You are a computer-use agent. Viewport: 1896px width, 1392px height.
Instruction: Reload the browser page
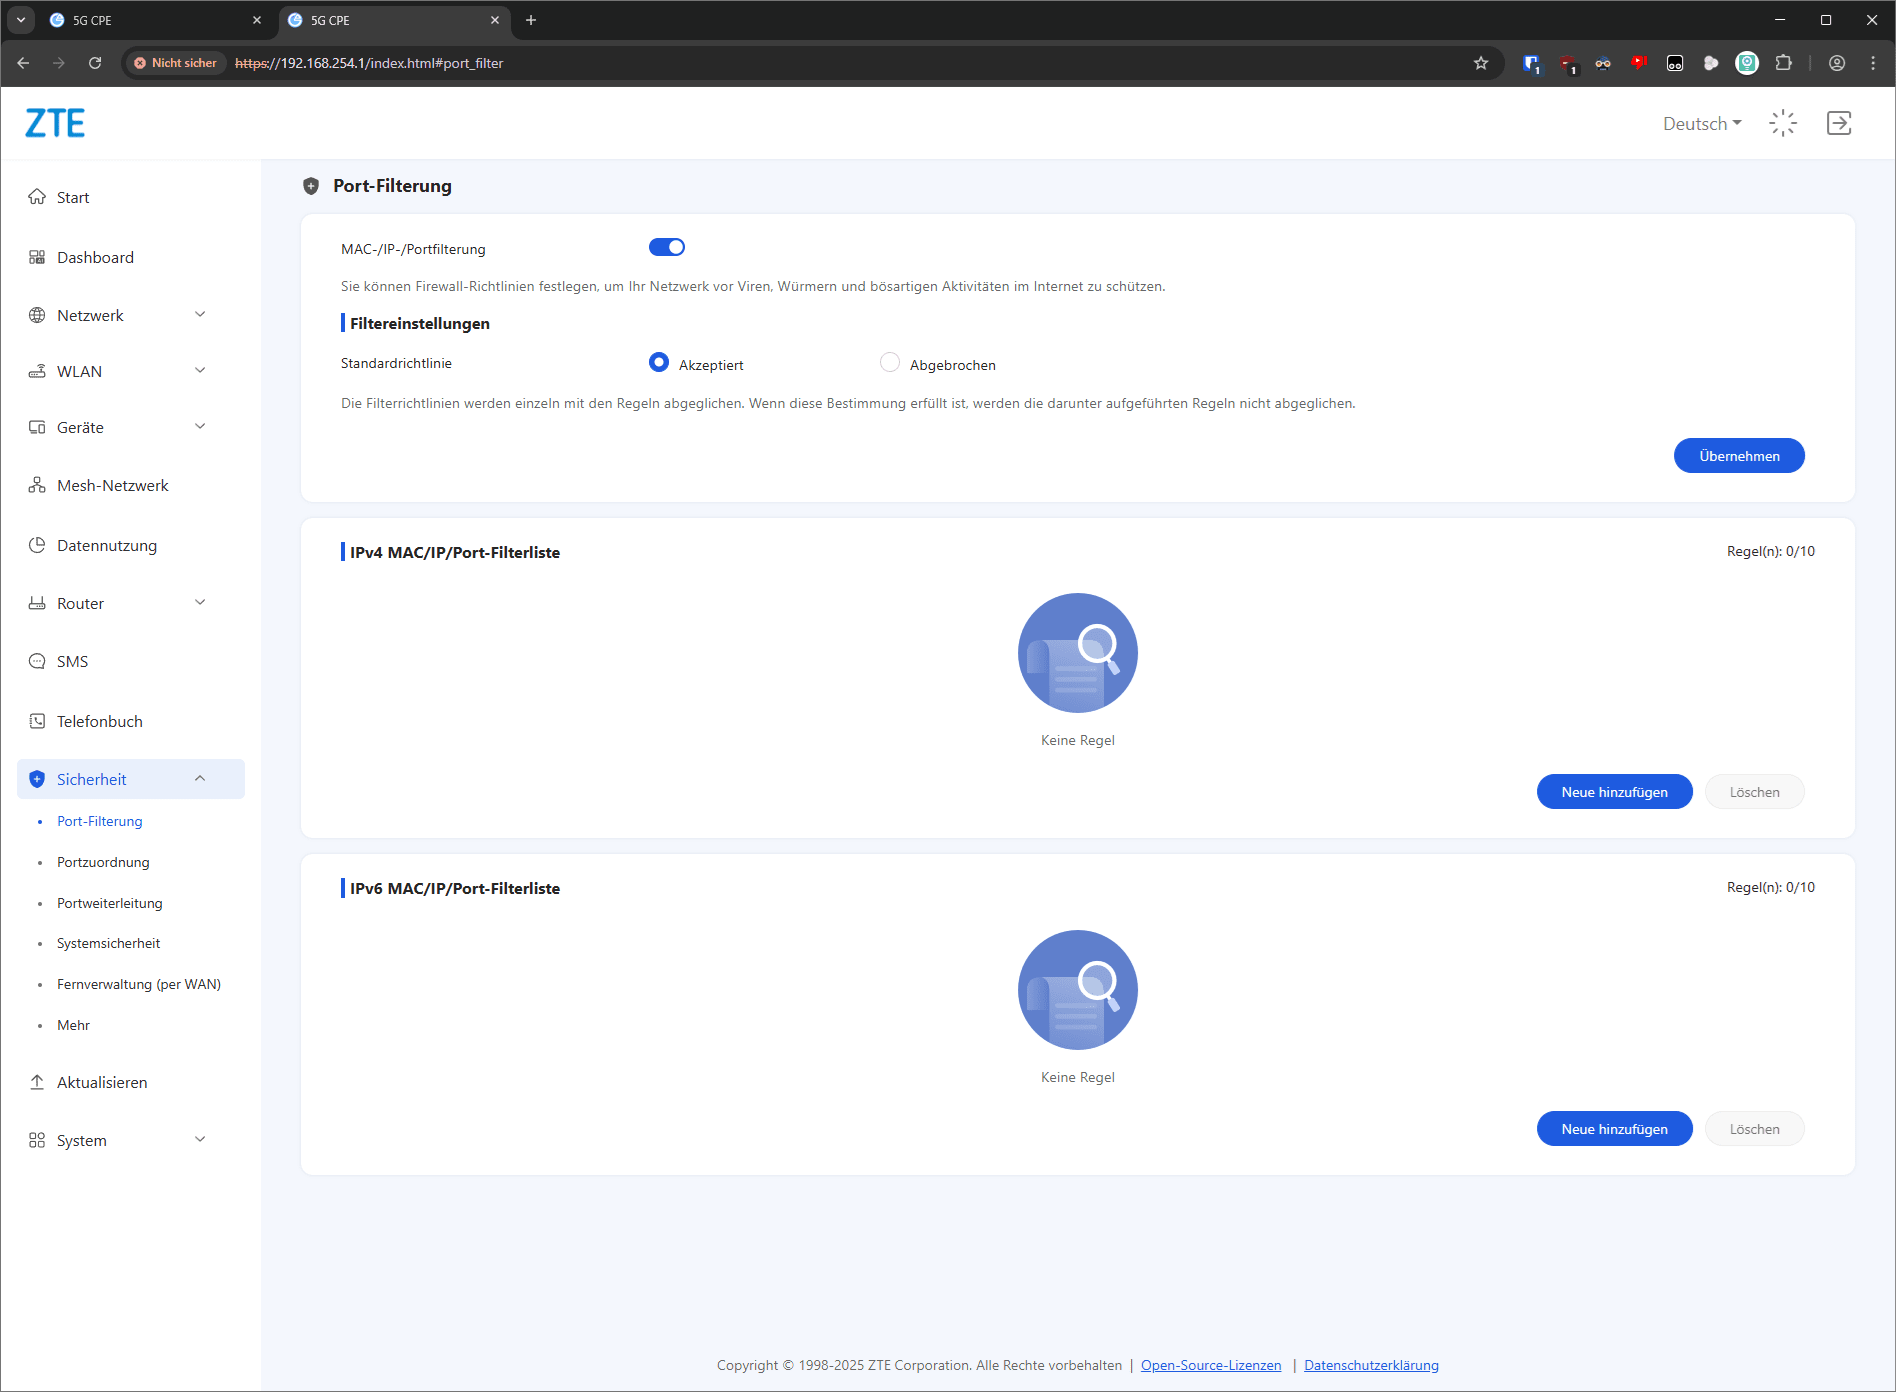pyautogui.click(x=95, y=63)
